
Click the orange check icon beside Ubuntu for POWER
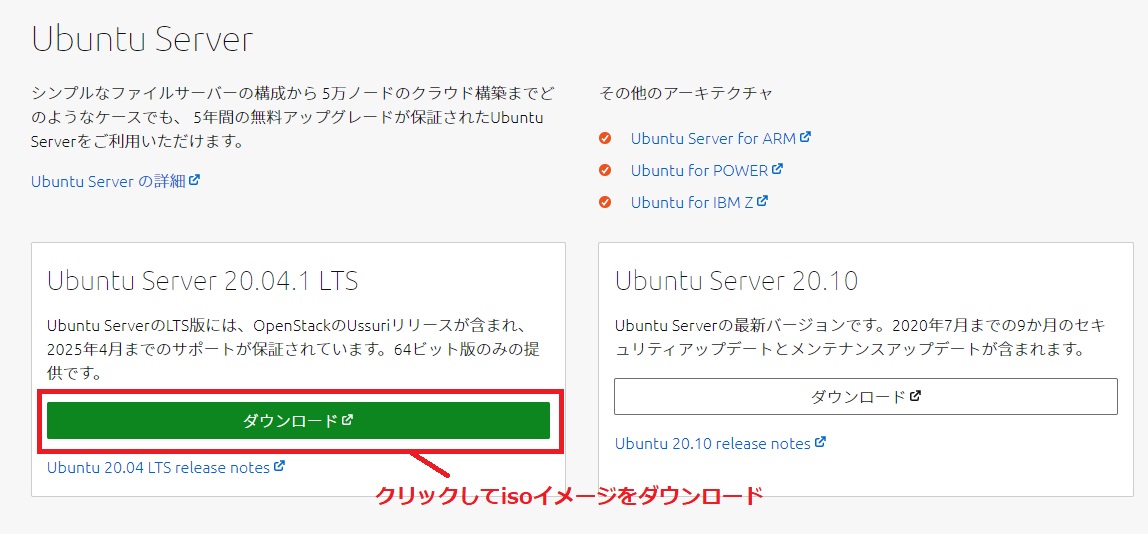coord(605,170)
